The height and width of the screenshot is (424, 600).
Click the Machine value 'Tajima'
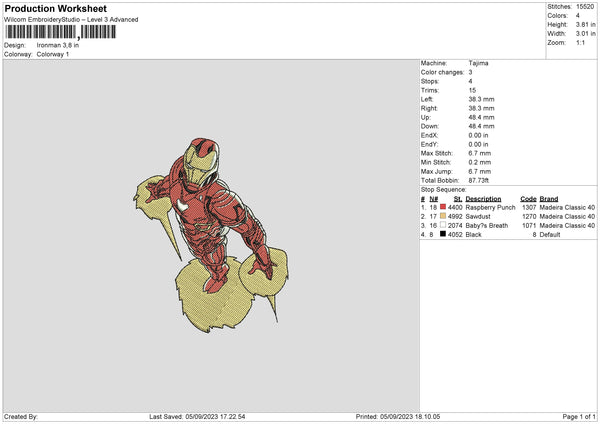(x=478, y=63)
